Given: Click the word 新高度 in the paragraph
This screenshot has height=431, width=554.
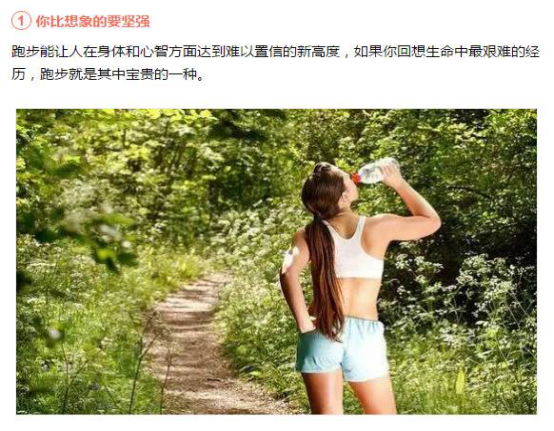Looking at the screenshot, I should (318, 52).
